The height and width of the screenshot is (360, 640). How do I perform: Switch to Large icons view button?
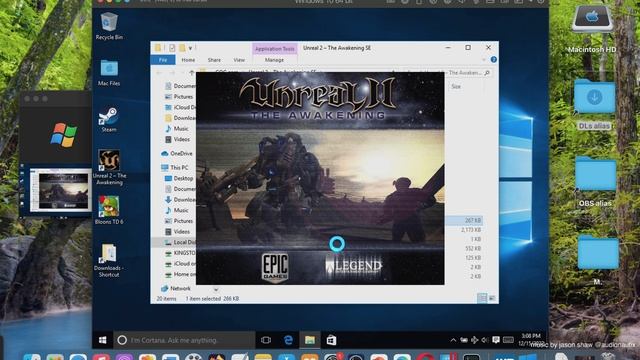coord(492,298)
